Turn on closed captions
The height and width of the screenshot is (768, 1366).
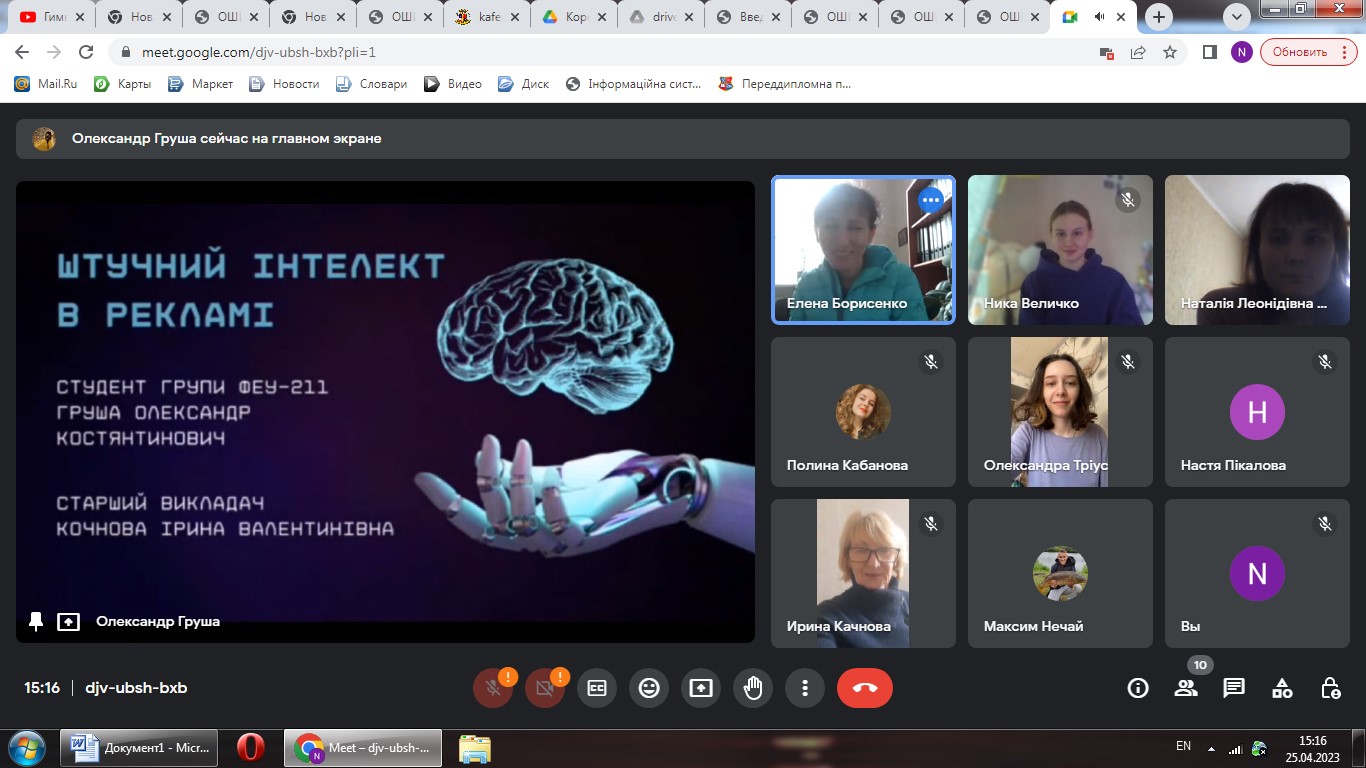(x=597, y=688)
